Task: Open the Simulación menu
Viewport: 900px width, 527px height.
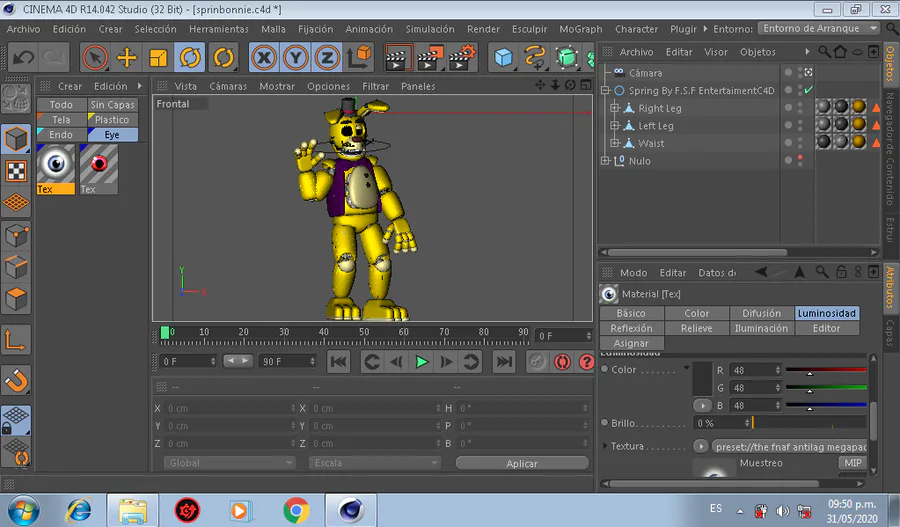Action: tap(429, 29)
